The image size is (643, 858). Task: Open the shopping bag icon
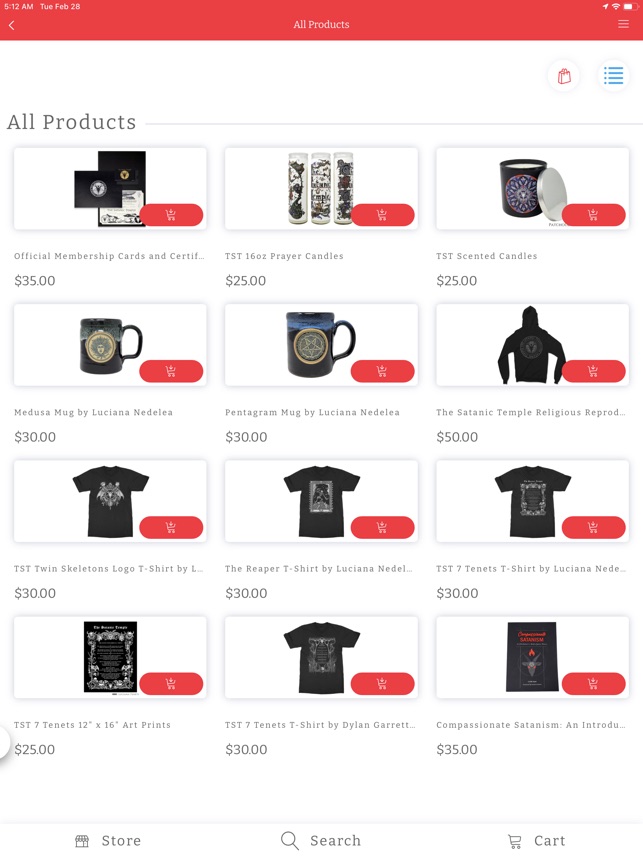point(564,76)
